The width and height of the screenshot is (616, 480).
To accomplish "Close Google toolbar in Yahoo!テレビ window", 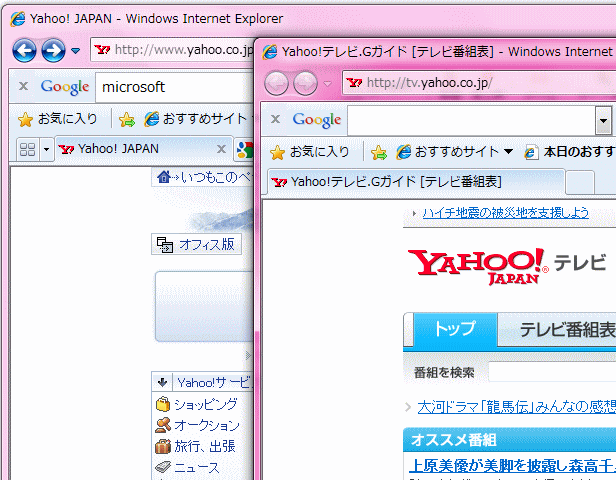I will coord(275,119).
